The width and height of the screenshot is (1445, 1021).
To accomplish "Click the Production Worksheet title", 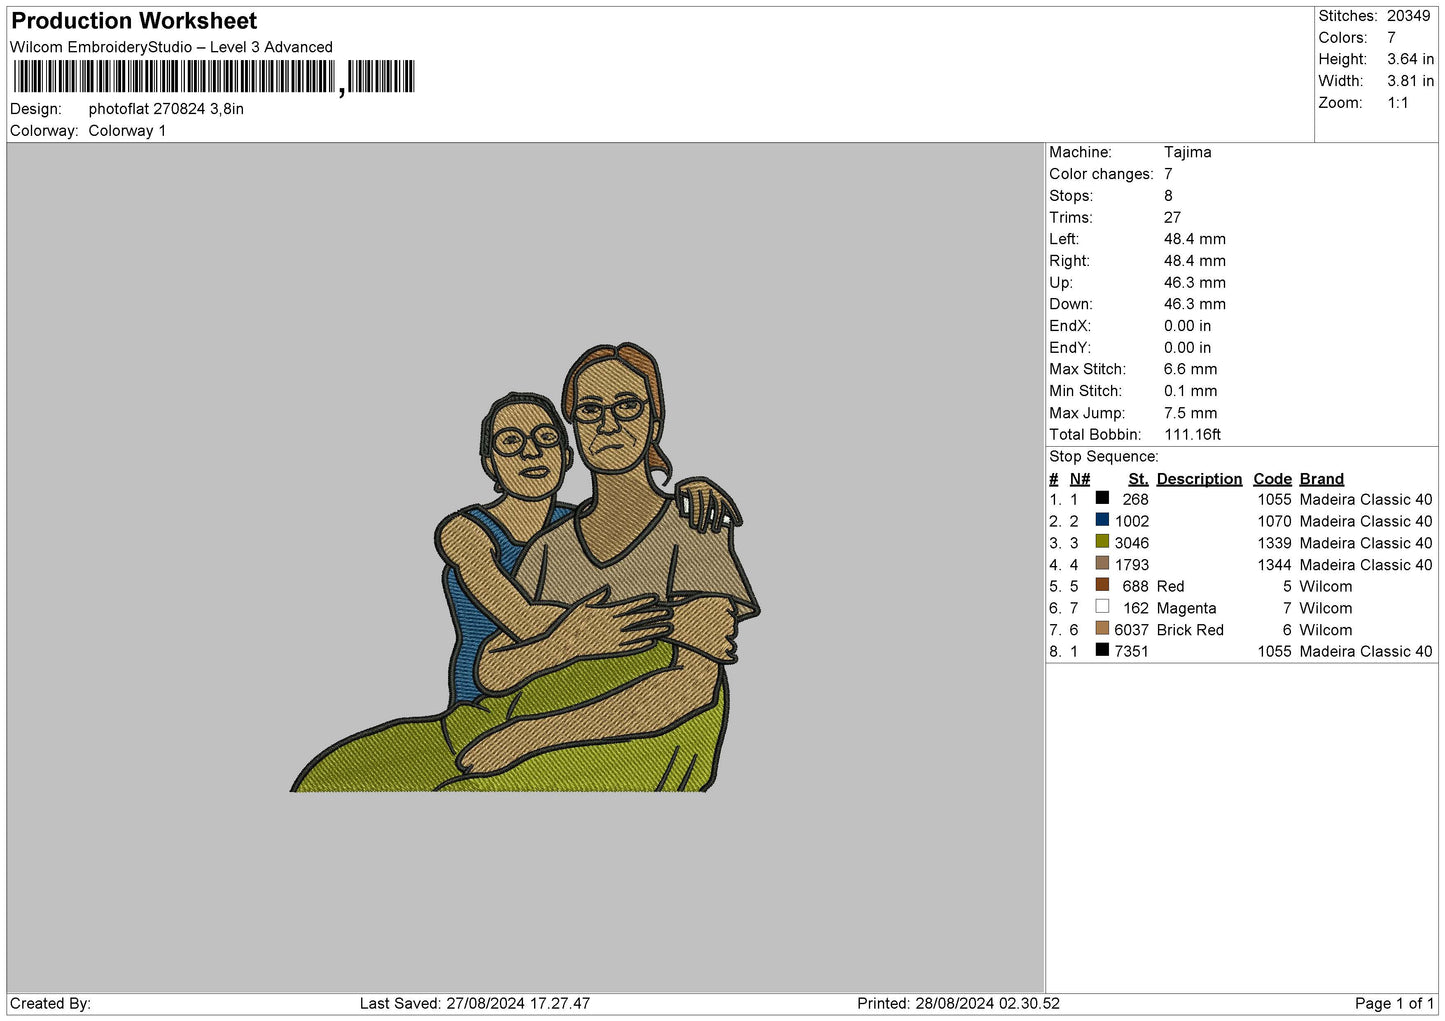I will (x=134, y=21).
